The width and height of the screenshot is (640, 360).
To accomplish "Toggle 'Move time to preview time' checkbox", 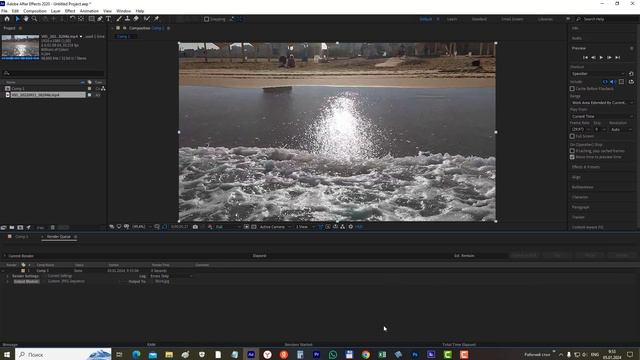I will pos(572,157).
